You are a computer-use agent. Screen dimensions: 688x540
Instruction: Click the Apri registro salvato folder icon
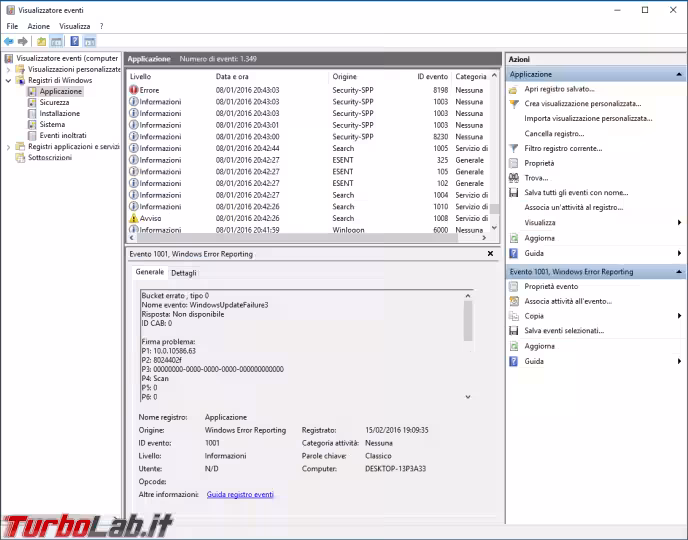[x=513, y=89]
